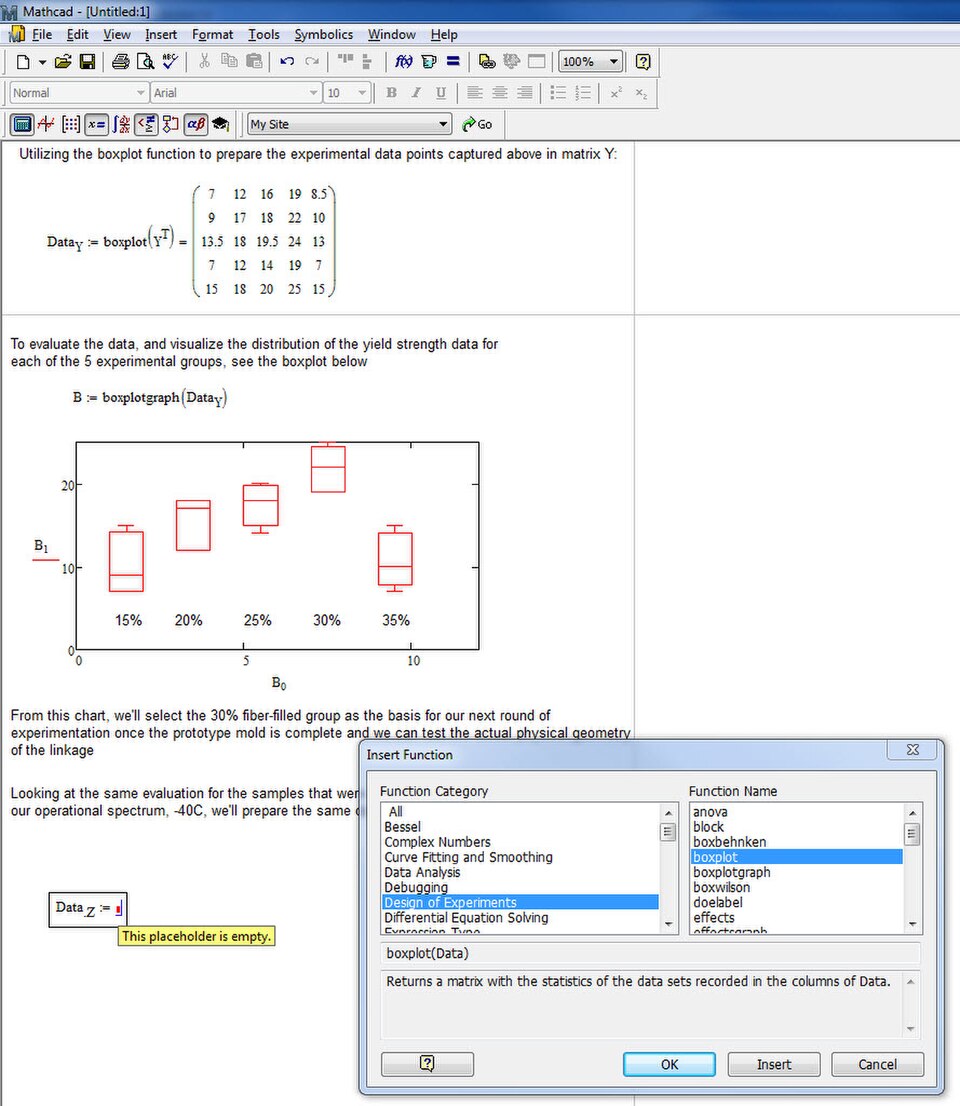Toggle italic text formatting
Viewport: 960px width, 1106px height.
click(x=416, y=93)
